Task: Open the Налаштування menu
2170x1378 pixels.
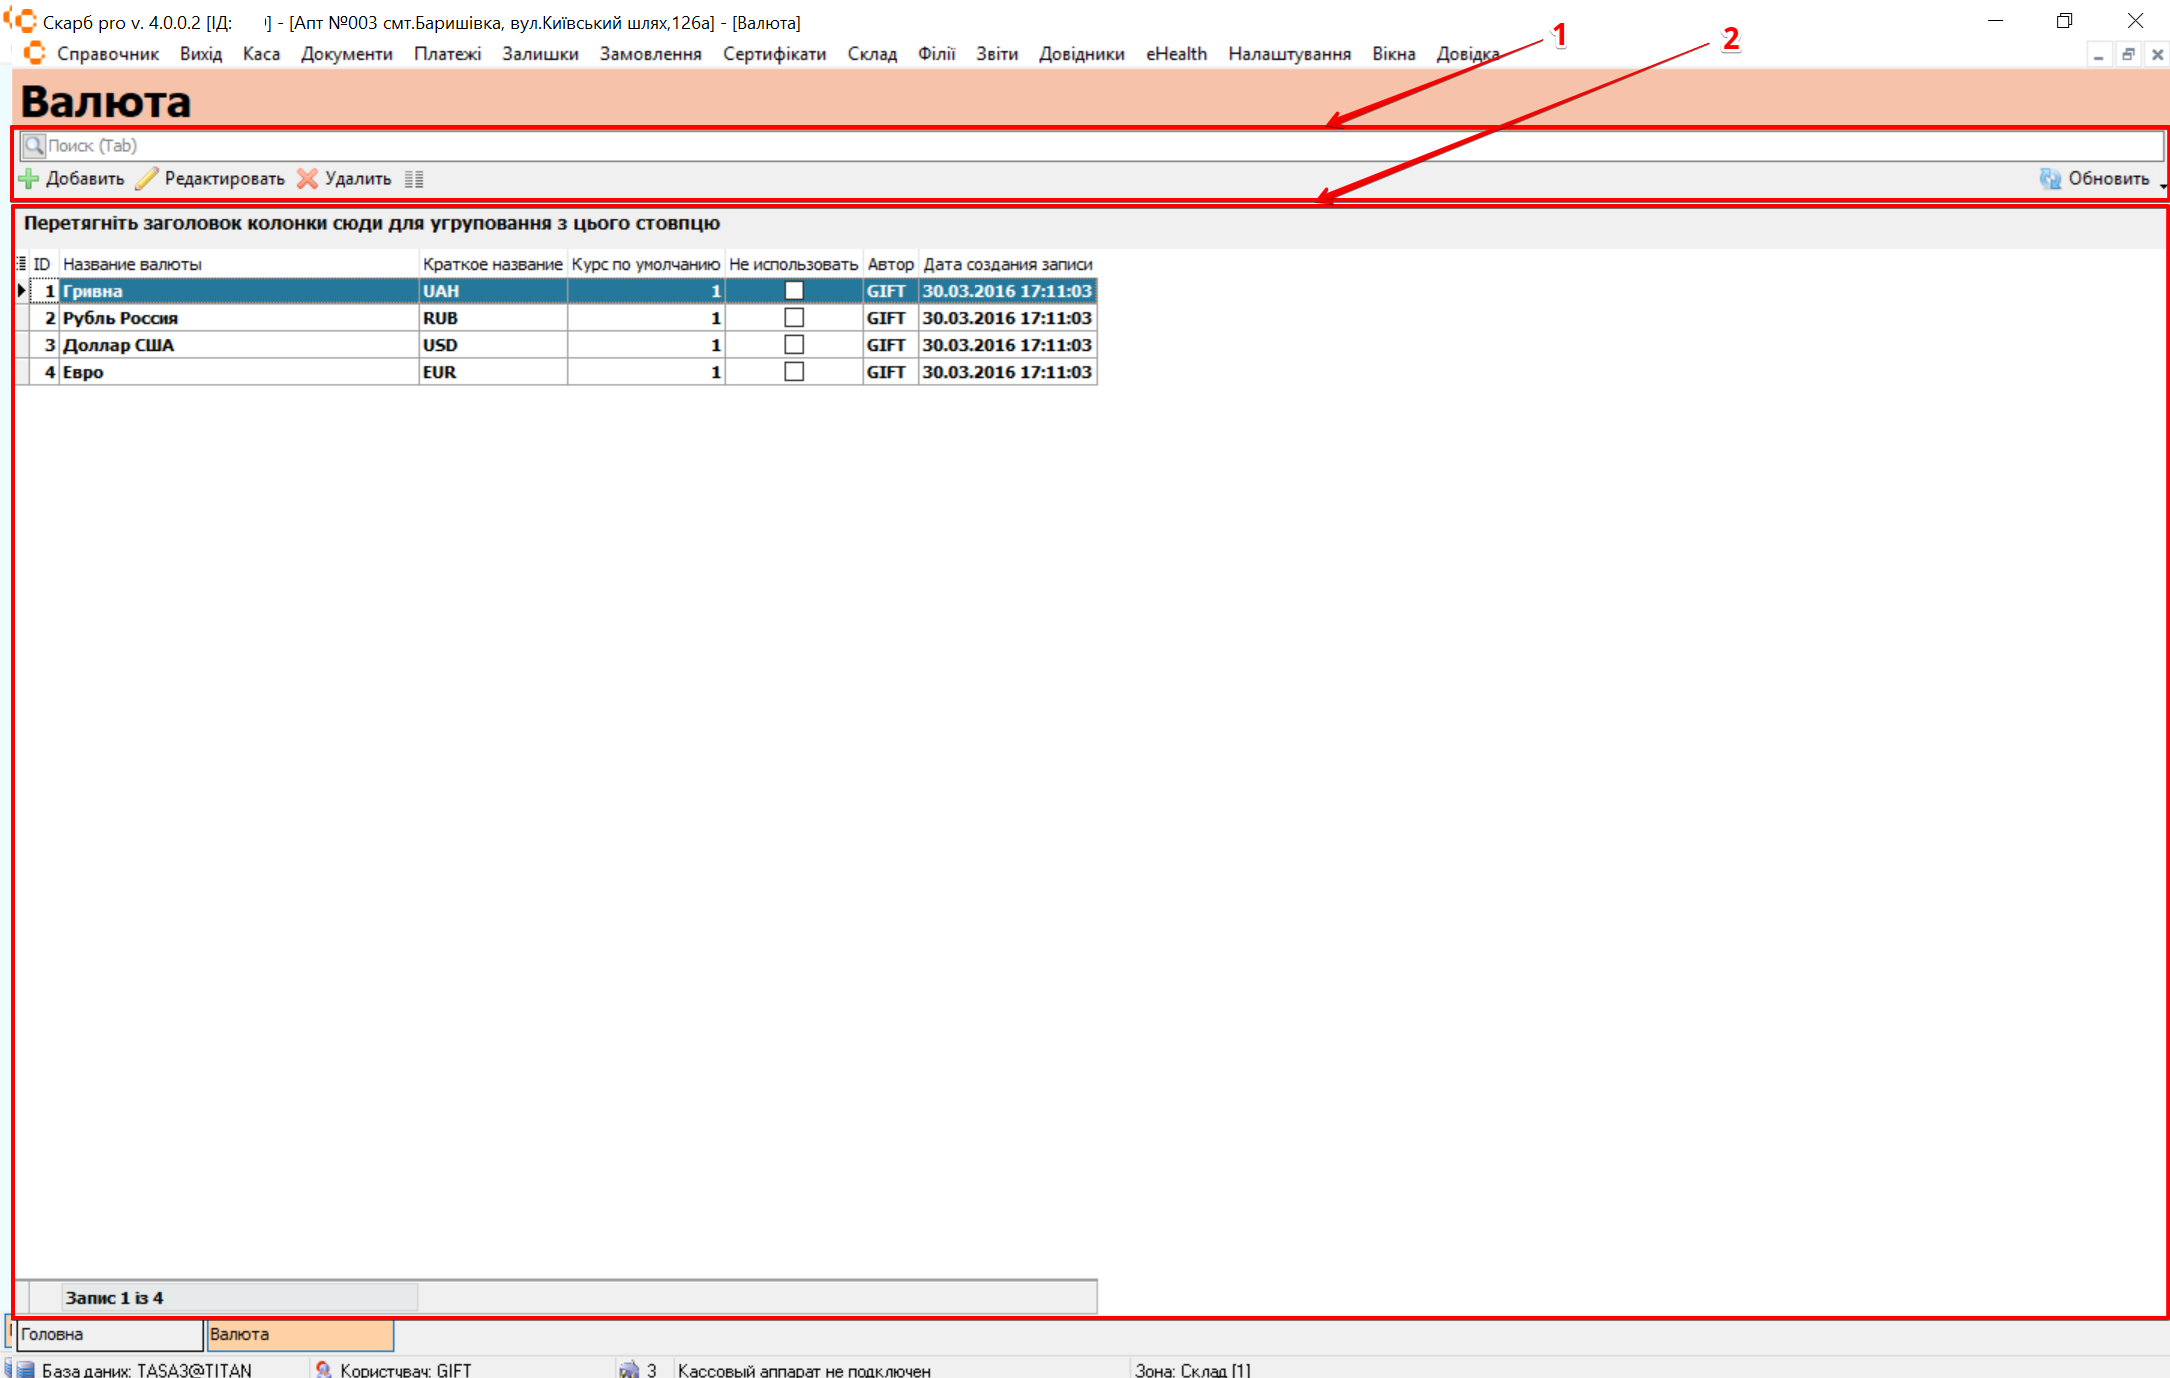Action: pyautogui.click(x=1289, y=54)
